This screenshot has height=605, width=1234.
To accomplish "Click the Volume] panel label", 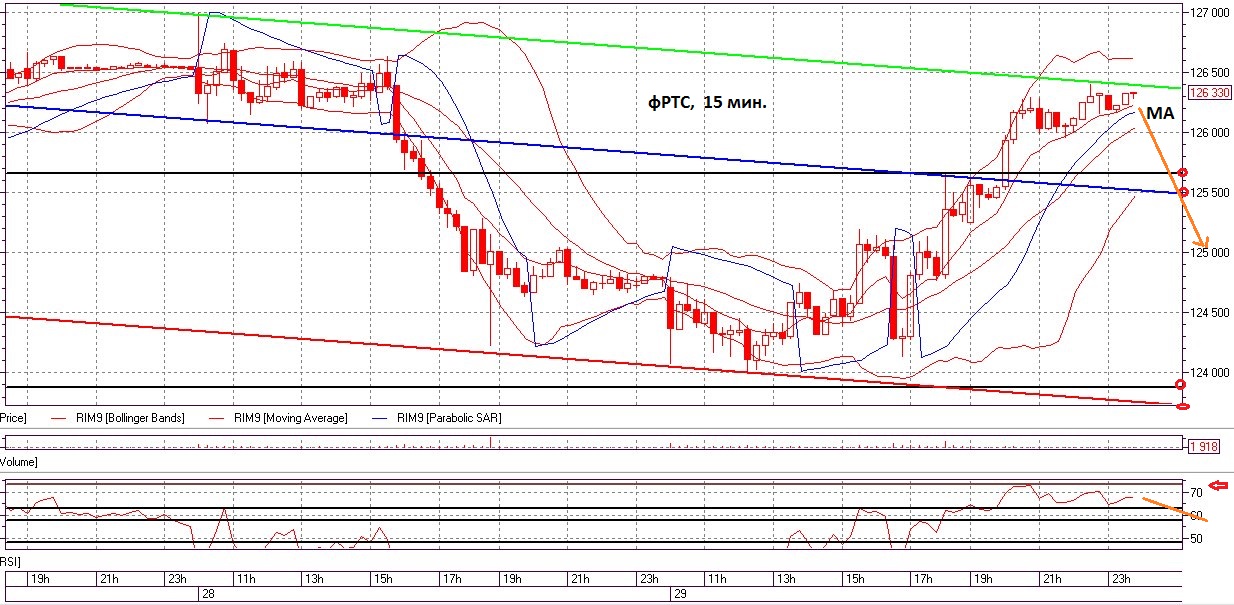I will click(18, 463).
